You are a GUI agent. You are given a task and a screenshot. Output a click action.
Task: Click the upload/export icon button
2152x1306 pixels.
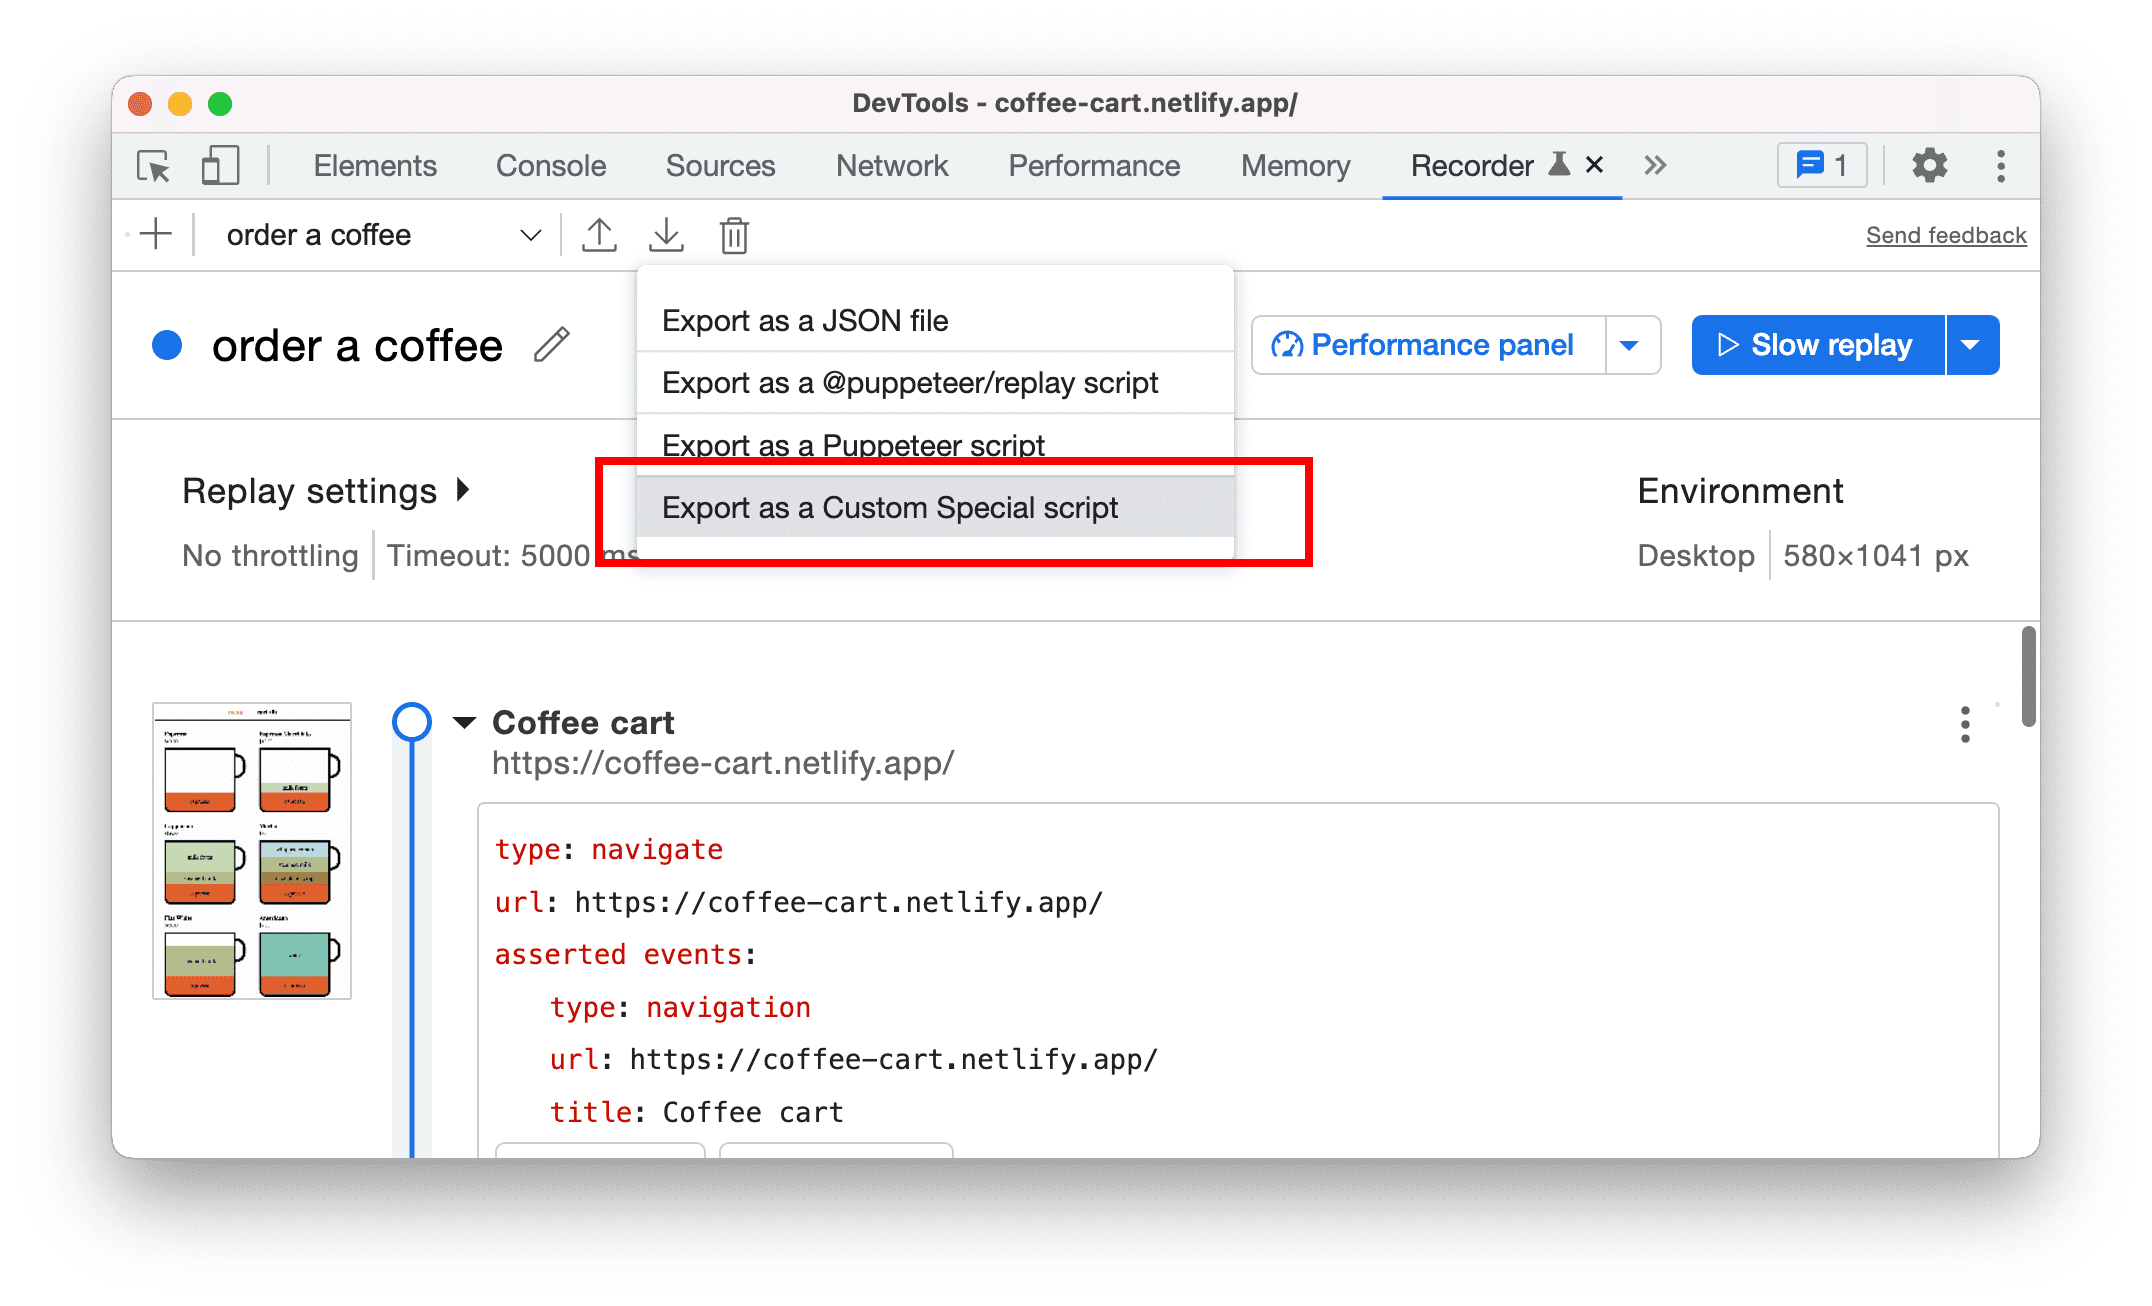[599, 234]
